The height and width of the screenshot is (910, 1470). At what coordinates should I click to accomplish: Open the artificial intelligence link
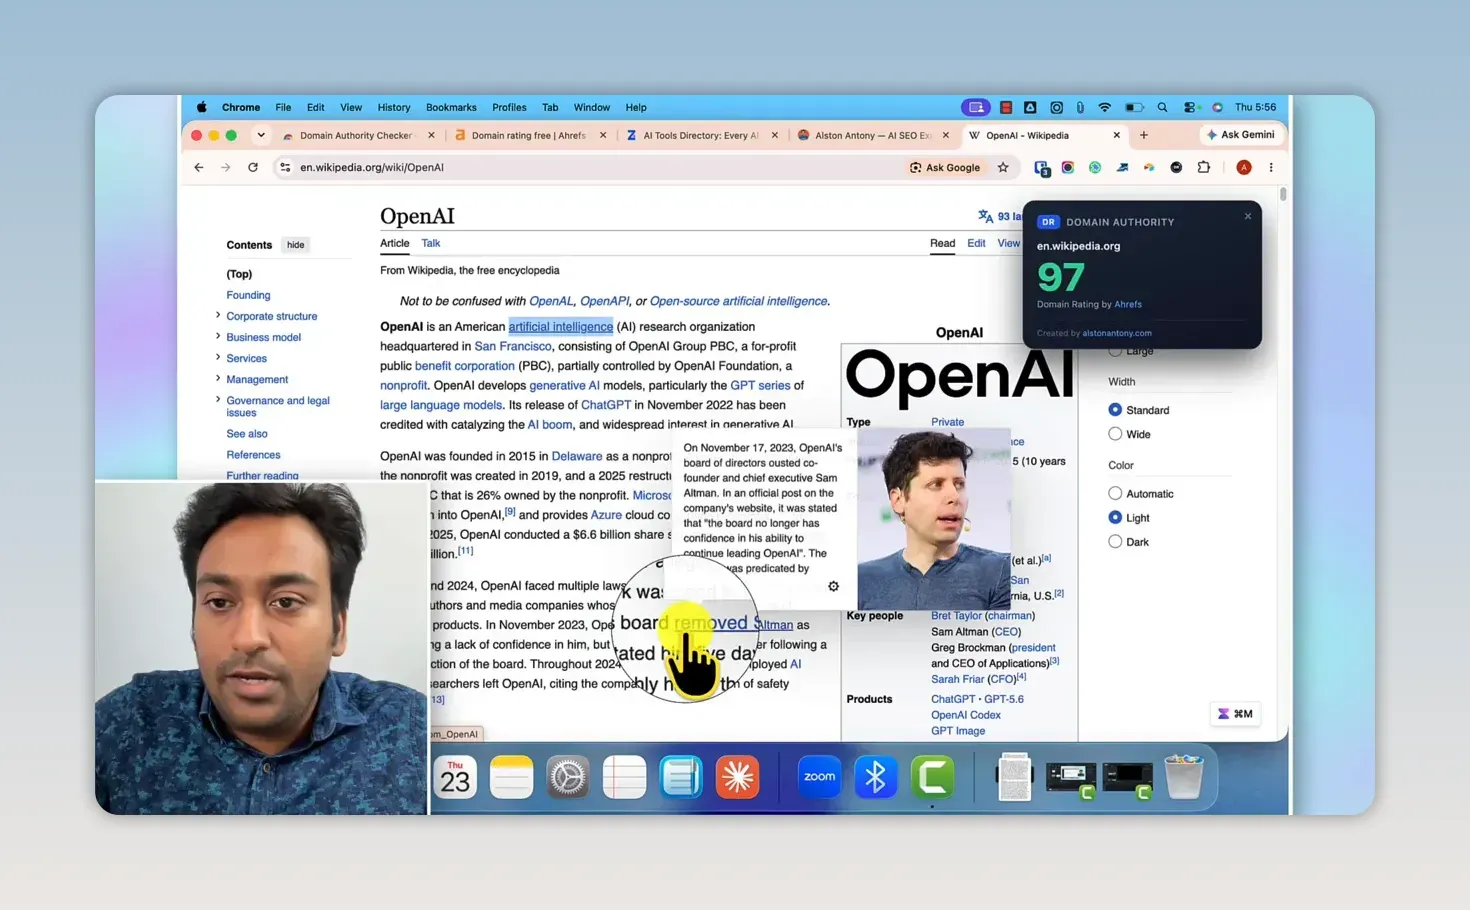click(560, 327)
